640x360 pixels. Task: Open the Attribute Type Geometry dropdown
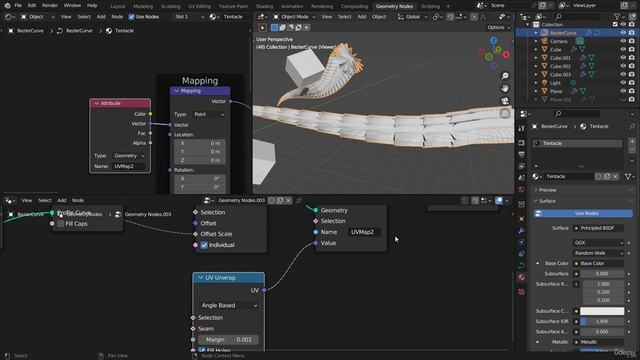coord(129,156)
